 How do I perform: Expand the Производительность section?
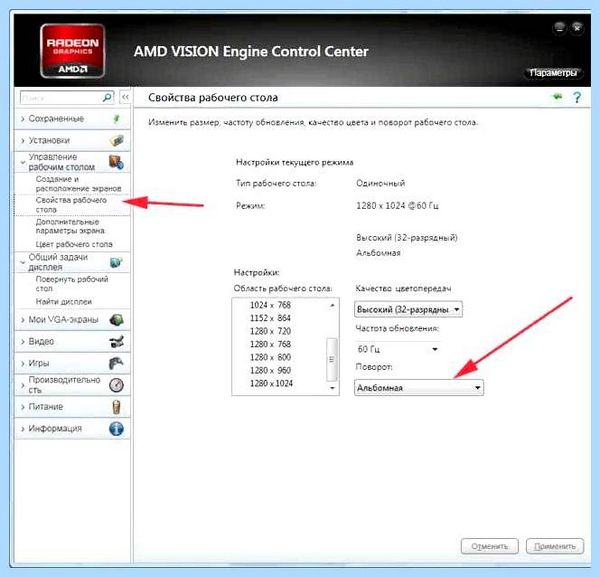[x=23, y=385]
